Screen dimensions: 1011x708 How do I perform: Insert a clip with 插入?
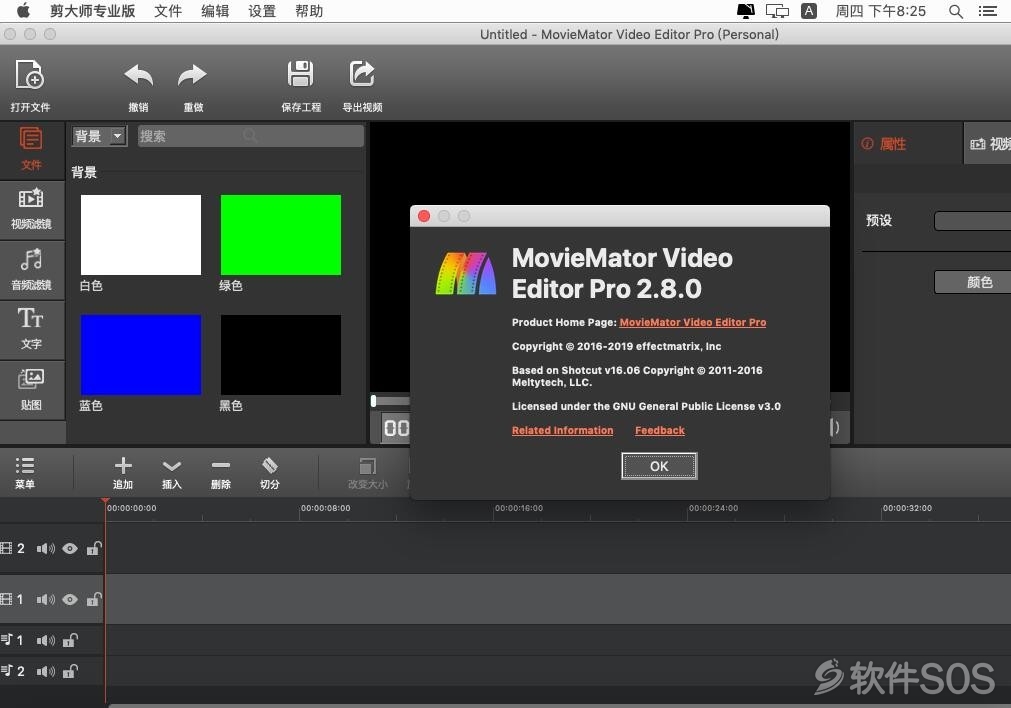pyautogui.click(x=172, y=473)
